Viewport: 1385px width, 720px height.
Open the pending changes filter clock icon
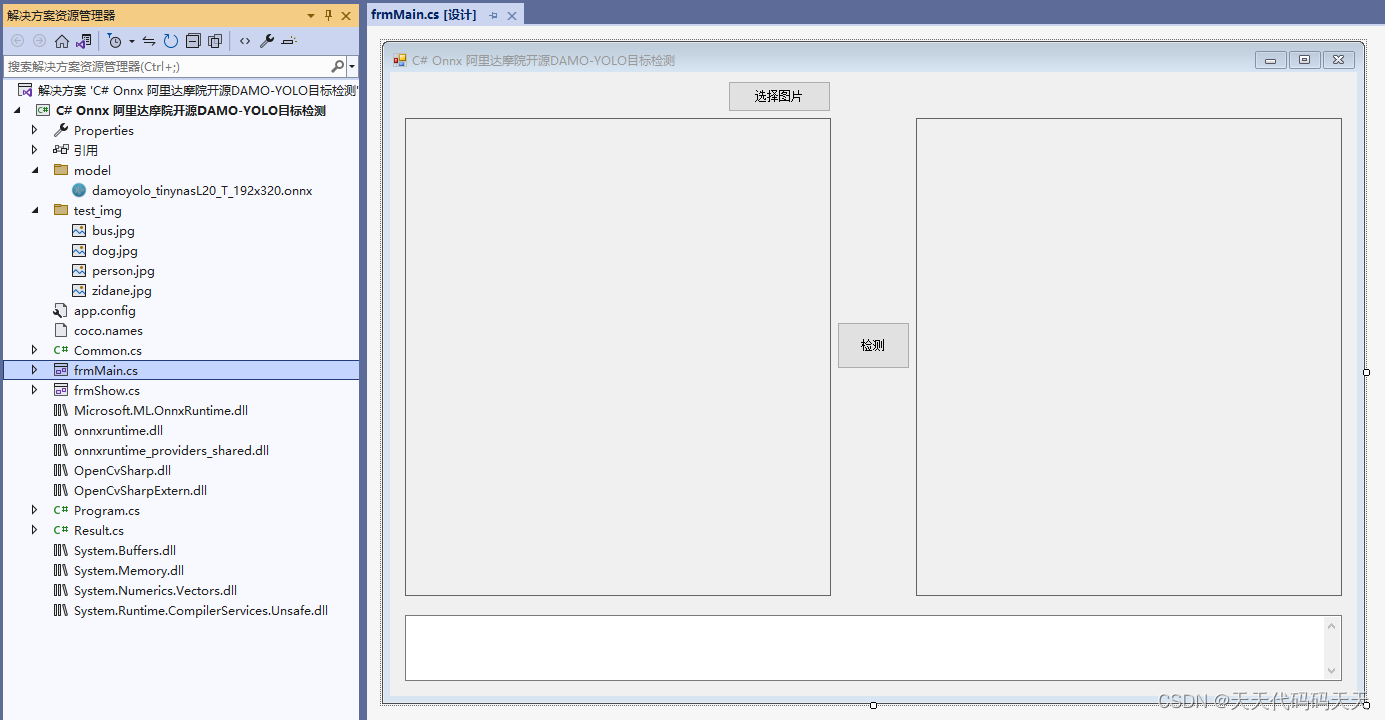115,41
